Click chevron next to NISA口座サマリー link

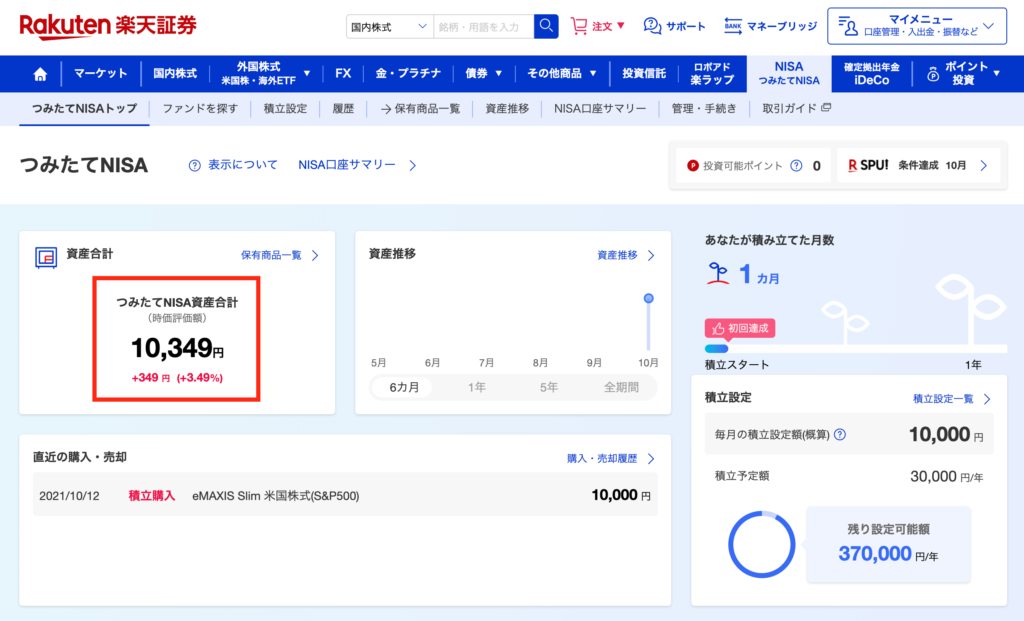click(413, 166)
